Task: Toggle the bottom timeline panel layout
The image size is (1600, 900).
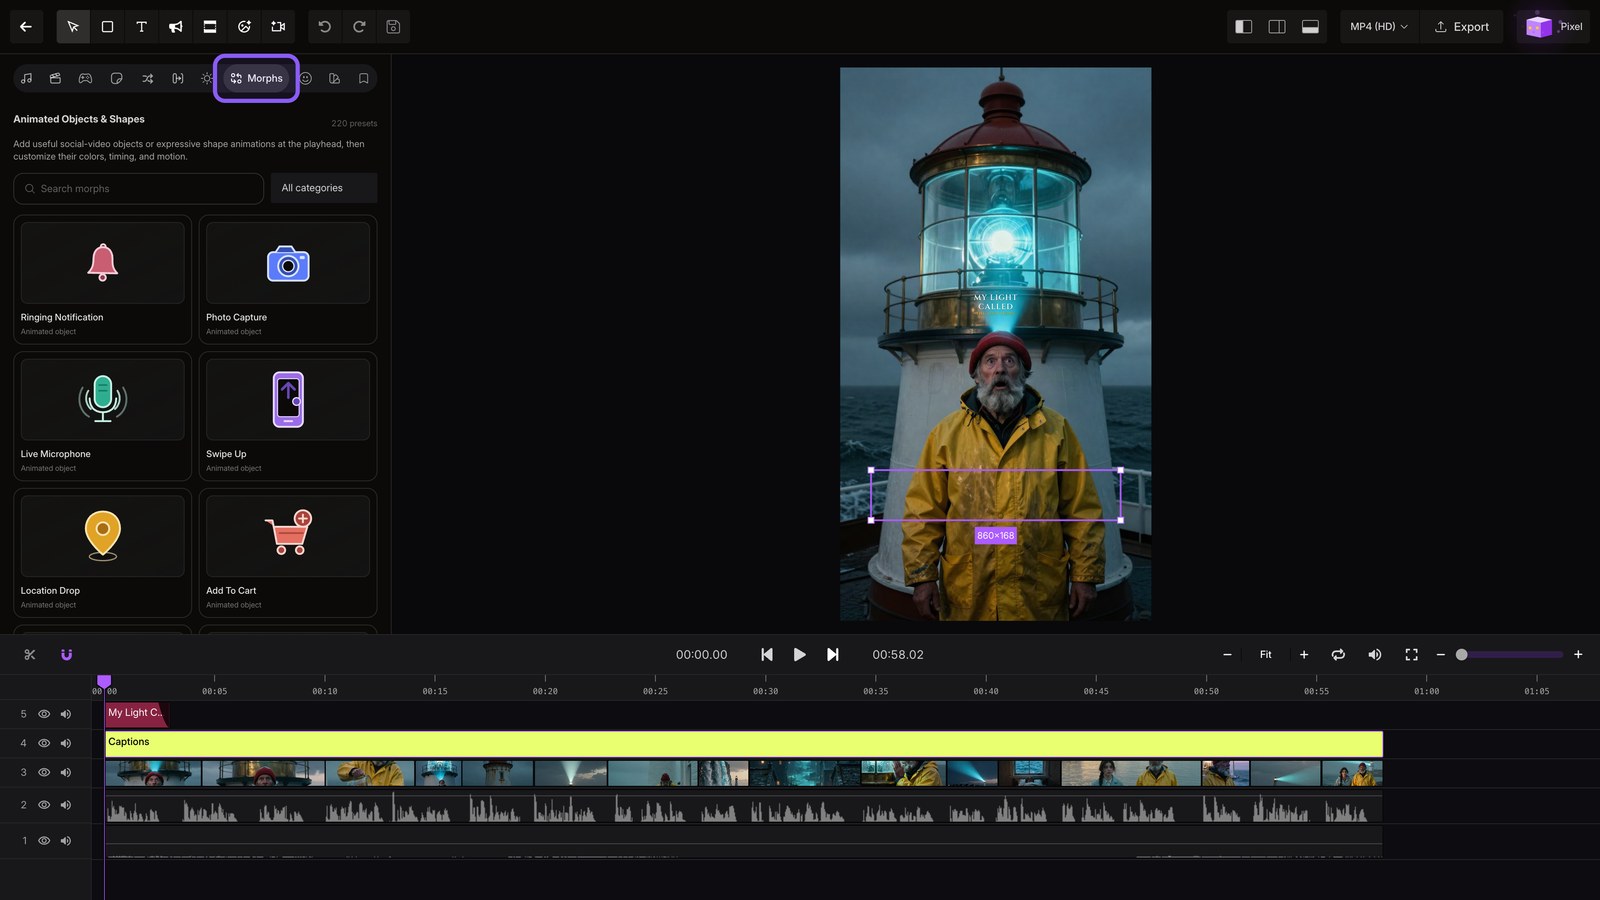Action: pyautogui.click(x=1310, y=27)
